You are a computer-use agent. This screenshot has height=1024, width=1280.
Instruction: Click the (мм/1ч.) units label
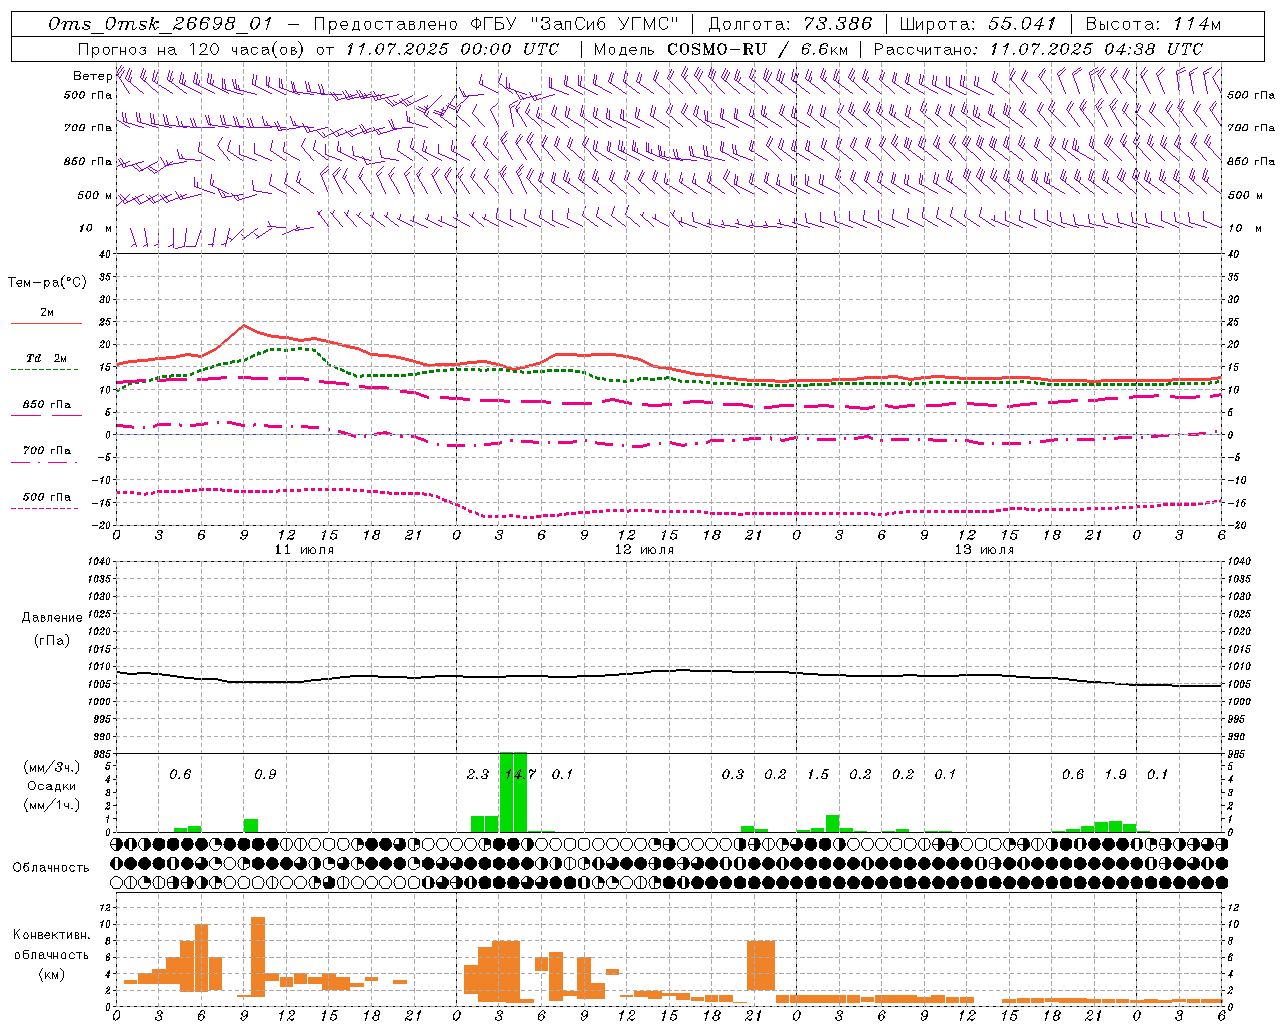[x=52, y=805]
